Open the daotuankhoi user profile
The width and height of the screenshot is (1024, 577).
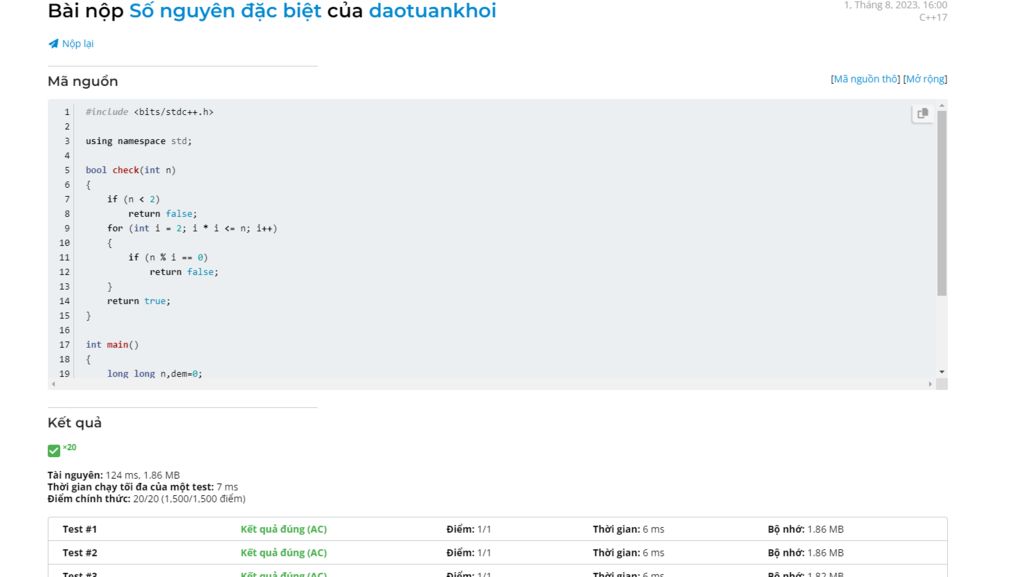point(432,12)
